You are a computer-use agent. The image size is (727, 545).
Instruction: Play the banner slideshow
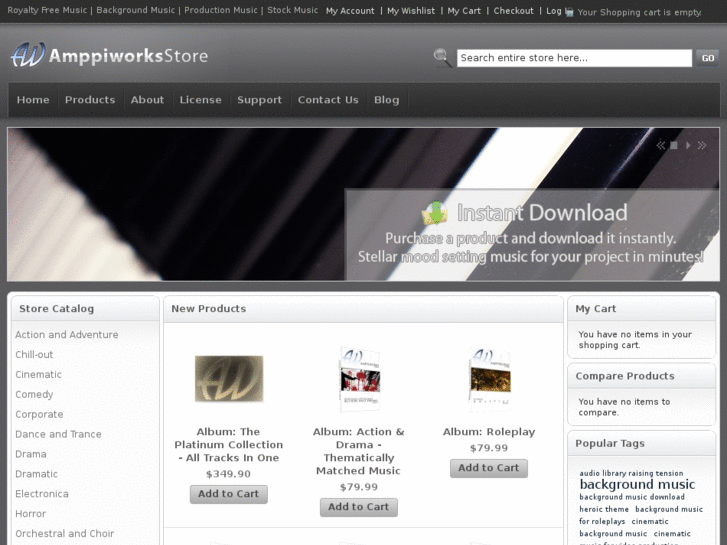pos(688,146)
